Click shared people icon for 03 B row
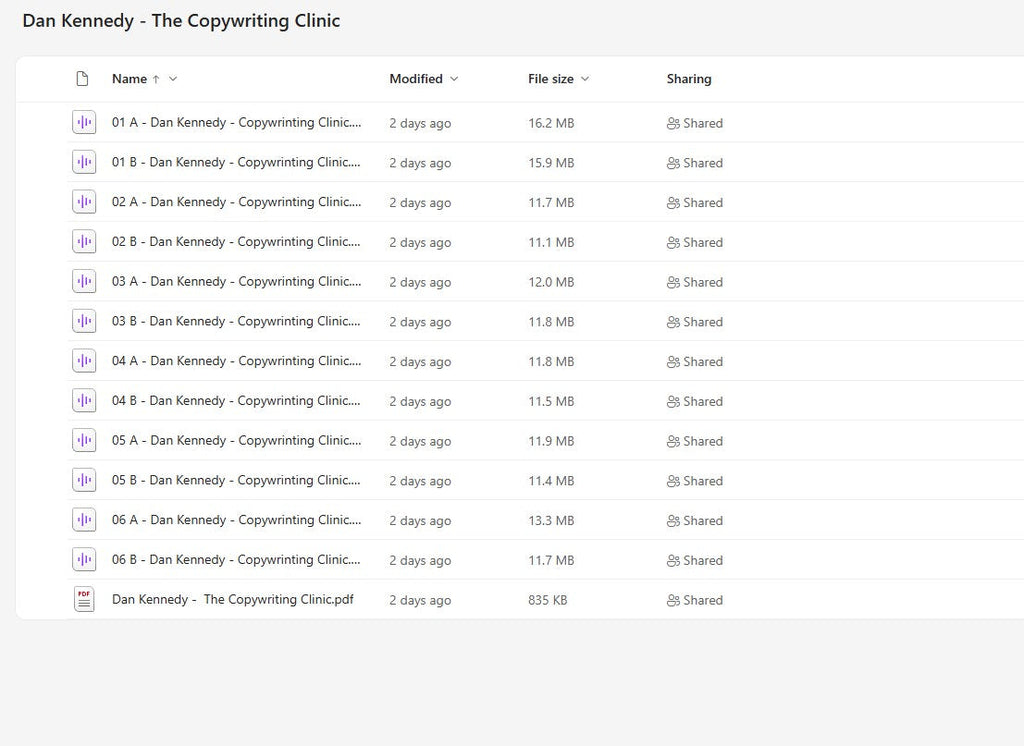 click(673, 322)
